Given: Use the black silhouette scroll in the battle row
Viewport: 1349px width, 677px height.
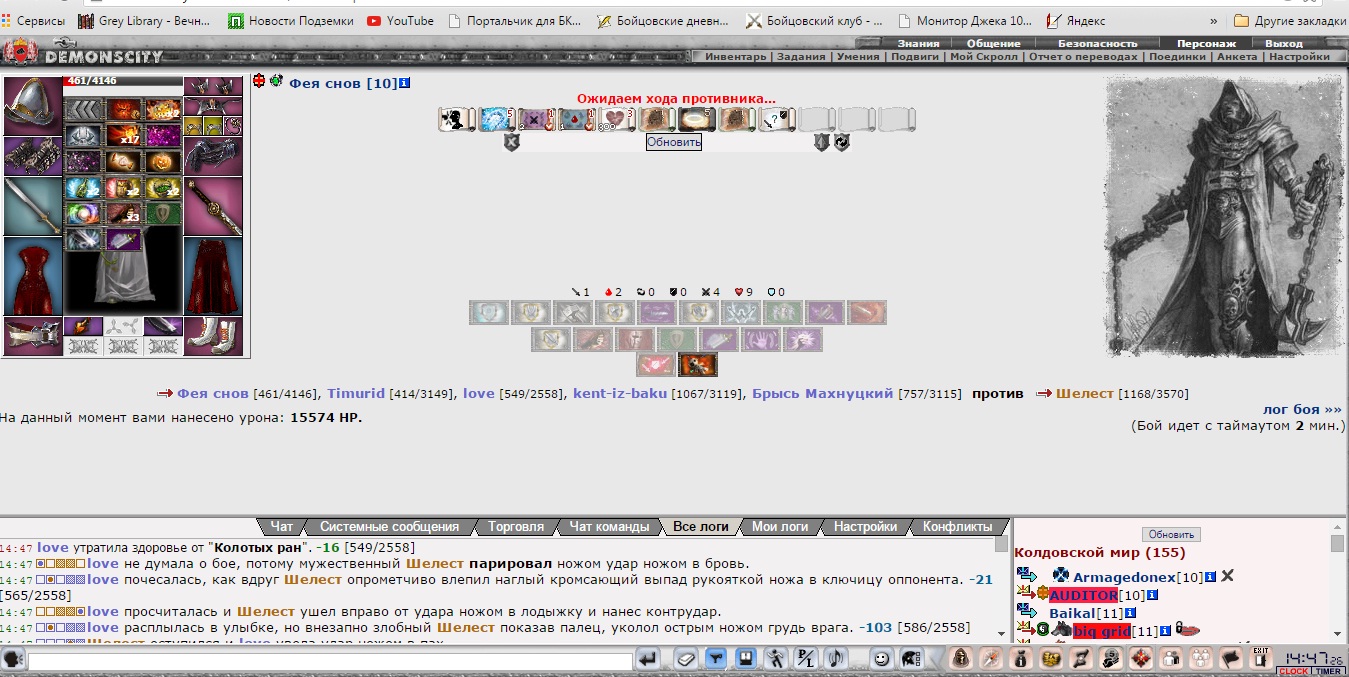Looking at the screenshot, I should coord(457,120).
